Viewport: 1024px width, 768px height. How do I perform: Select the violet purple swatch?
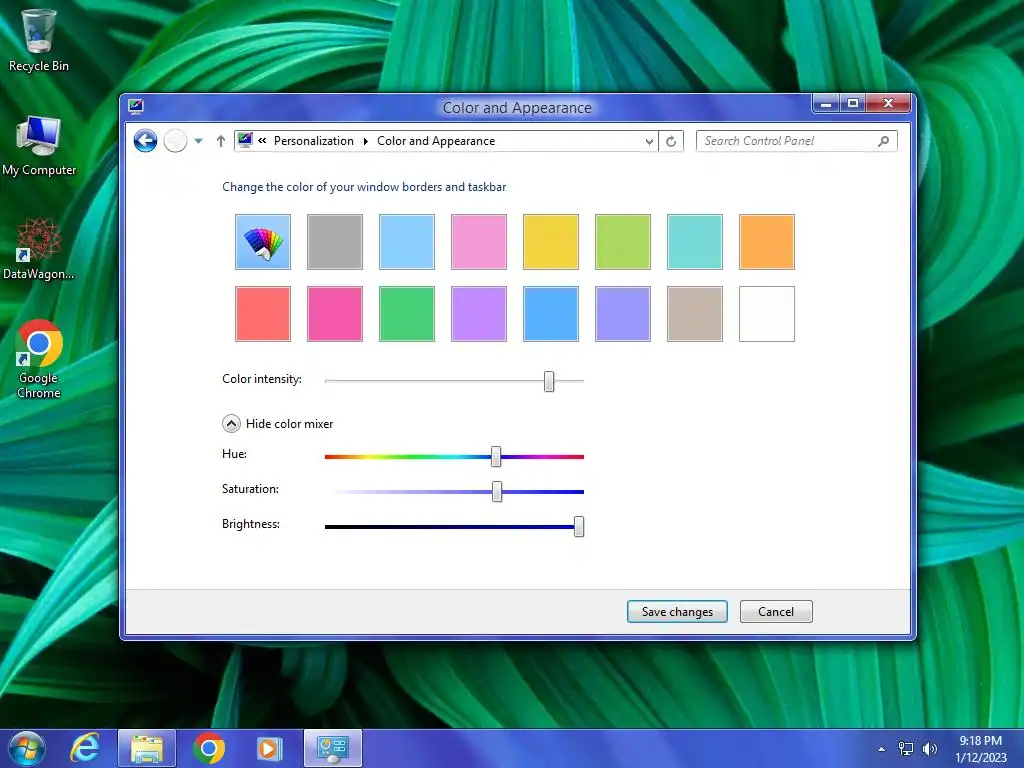pos(479,313)
